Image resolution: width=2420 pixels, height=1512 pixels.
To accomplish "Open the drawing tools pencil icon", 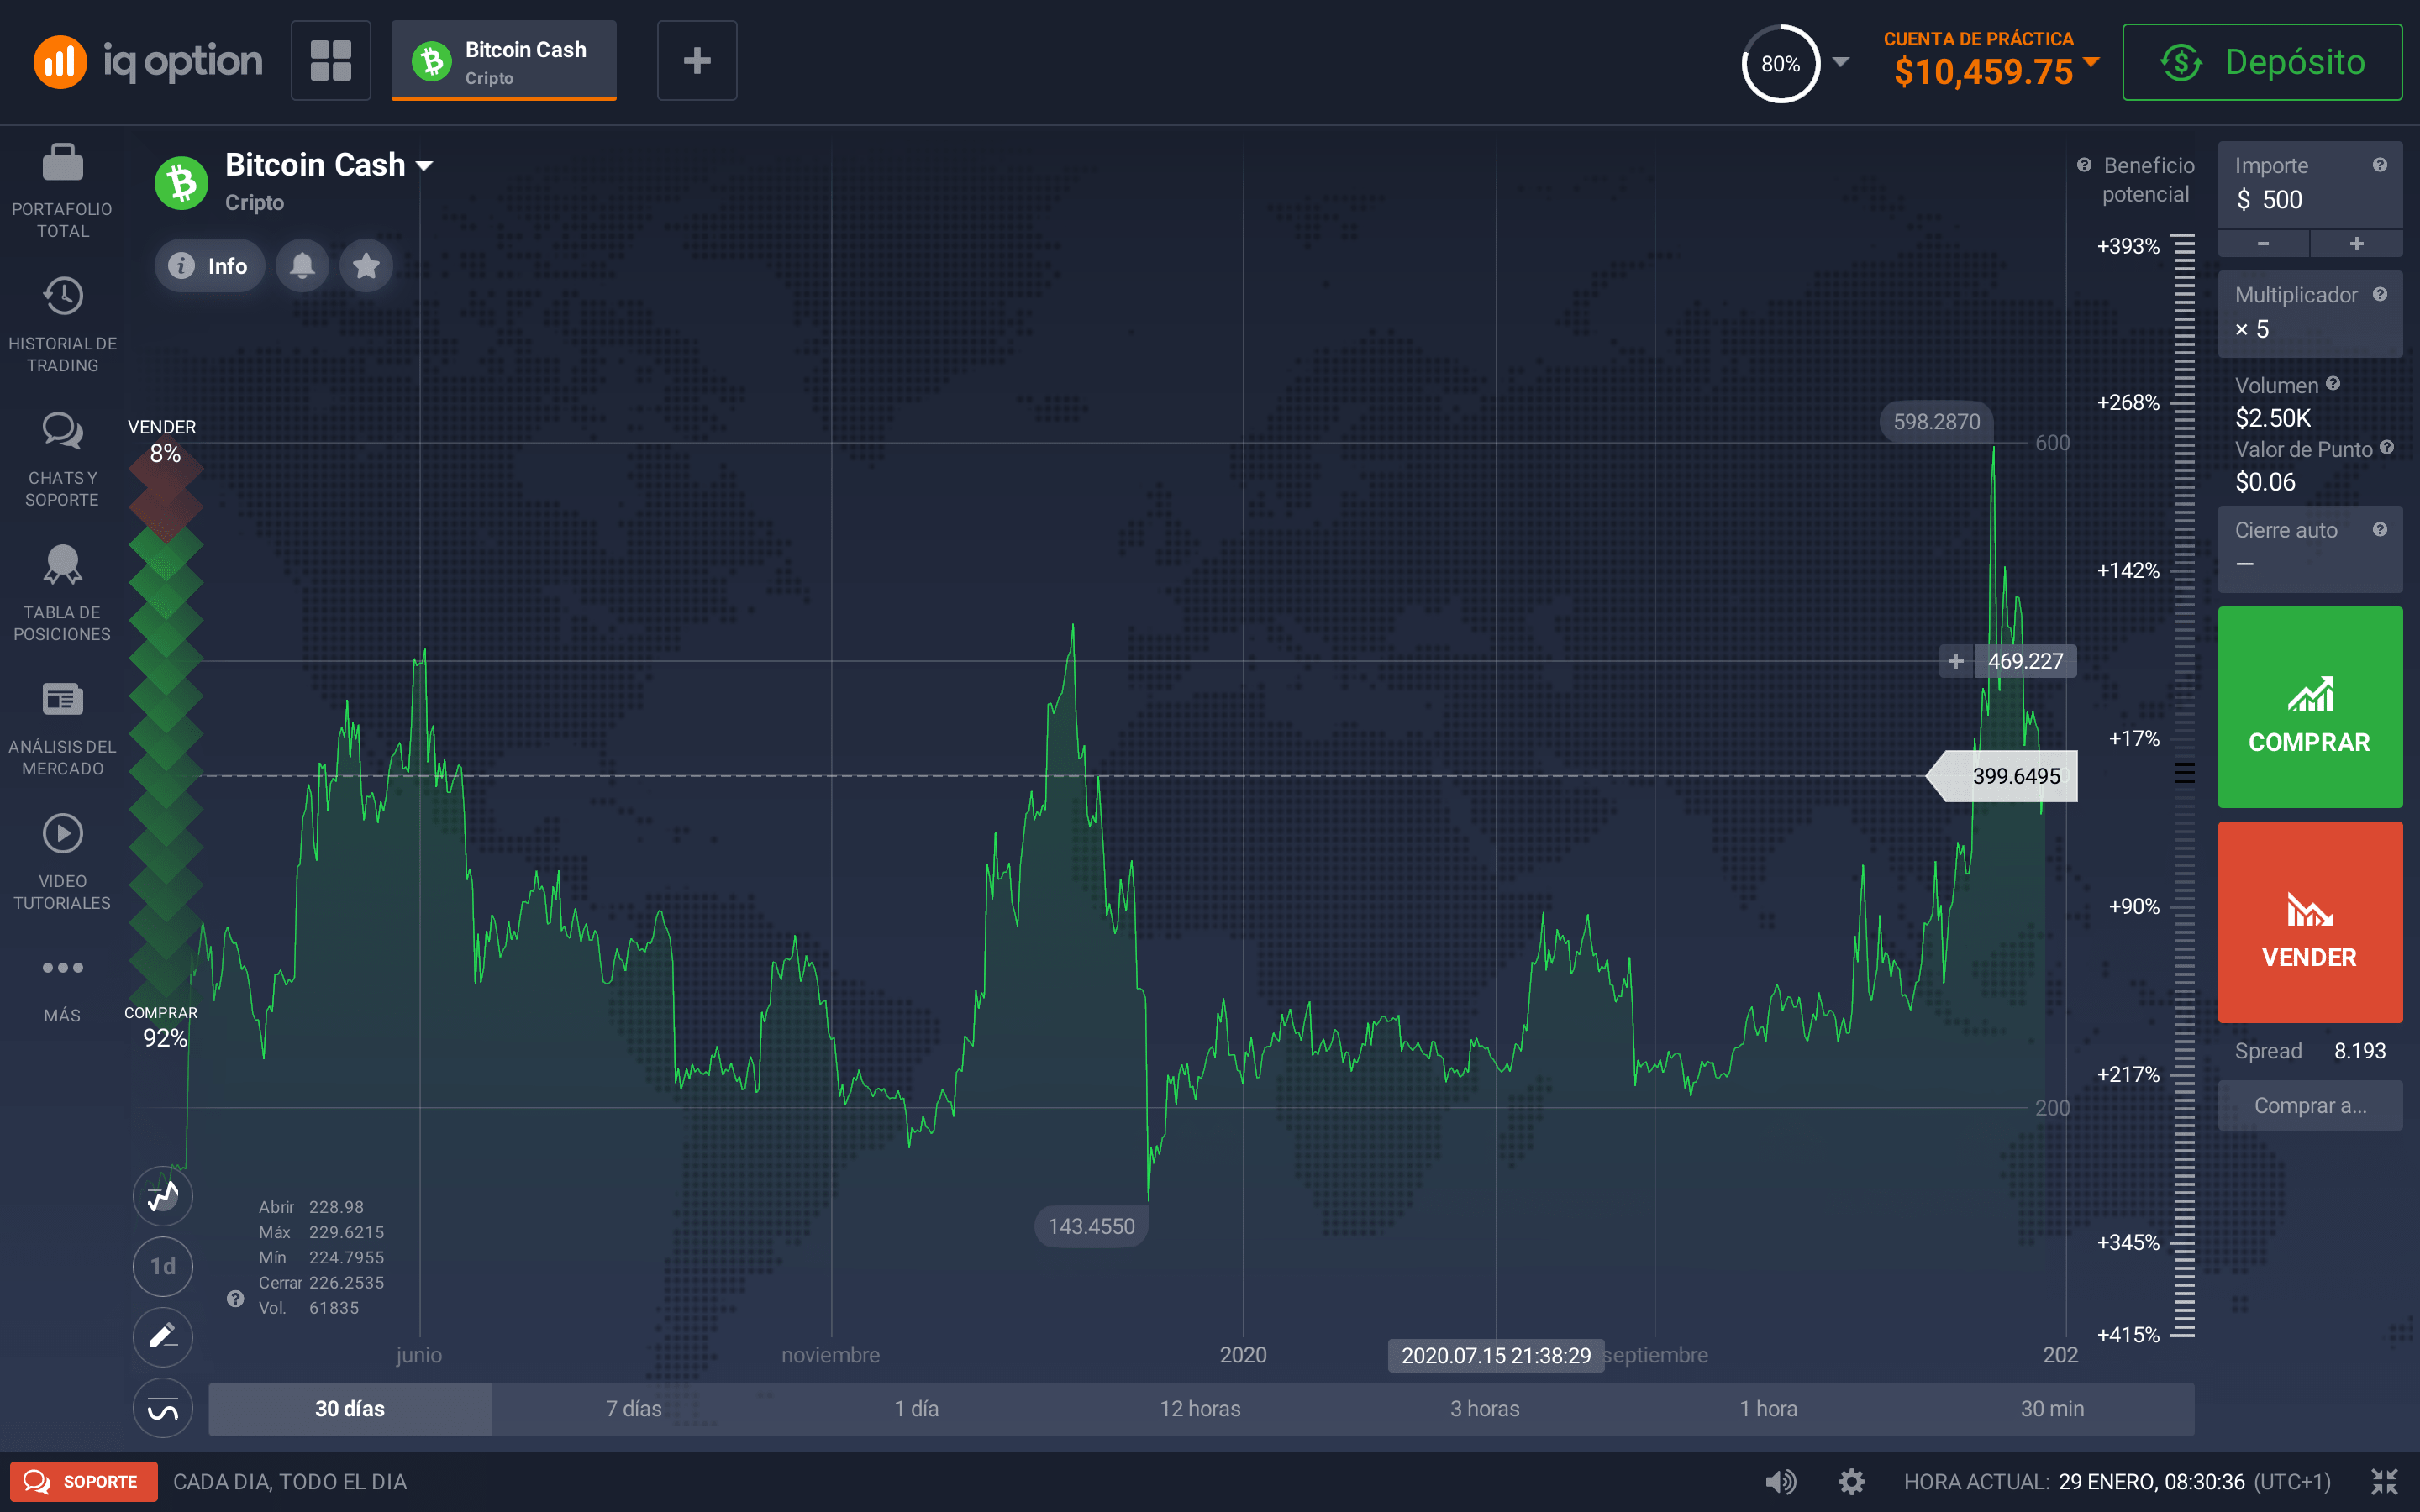I will pyautogui.click(x=163, y=1337).
